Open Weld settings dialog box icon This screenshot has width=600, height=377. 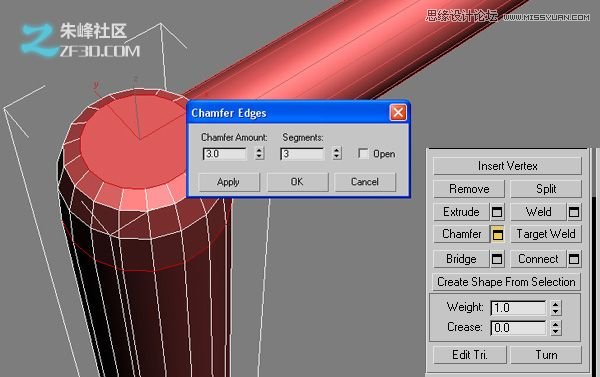[x=574, y=212]
